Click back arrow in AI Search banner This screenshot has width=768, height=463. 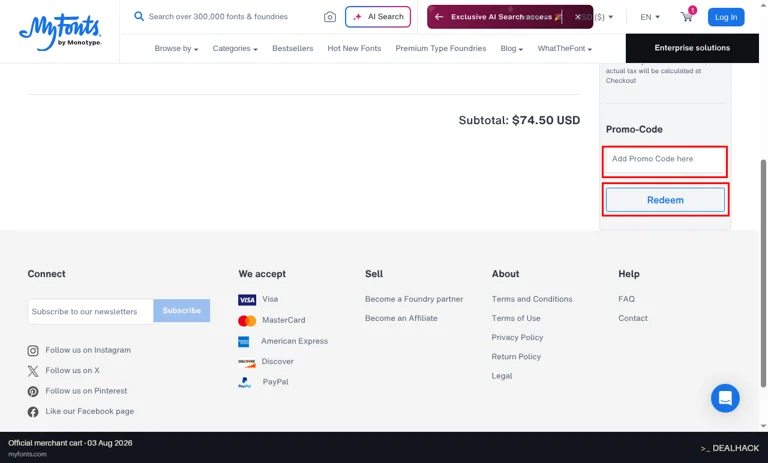tap(439, 17)
